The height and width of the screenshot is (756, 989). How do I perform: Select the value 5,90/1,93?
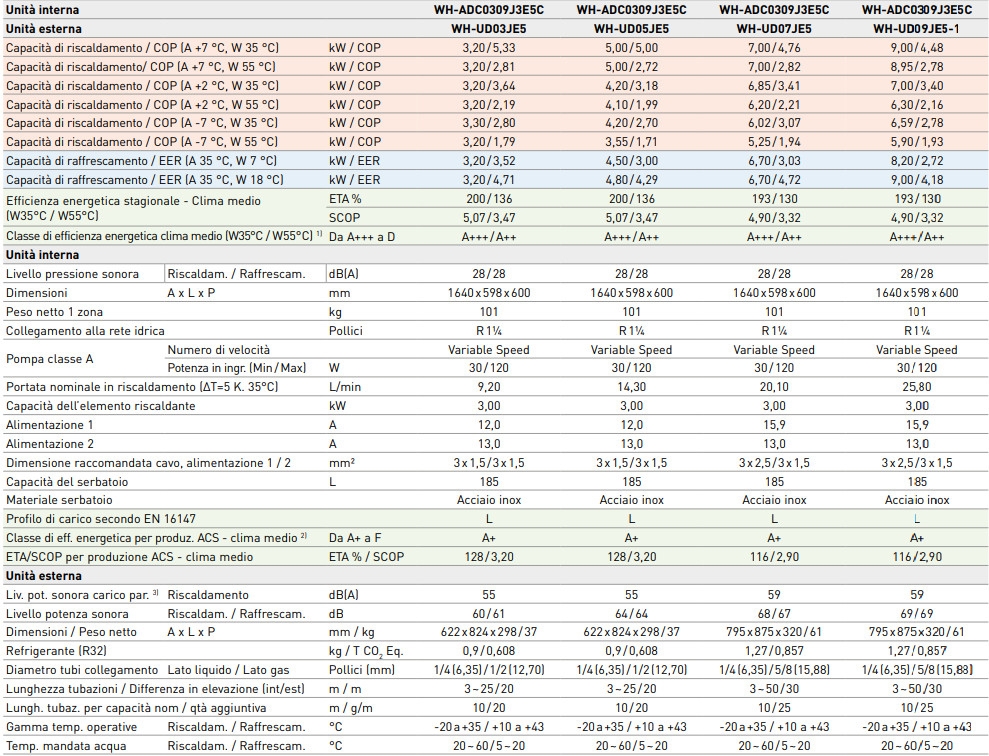pyautogui.click(x=916, y=142)
